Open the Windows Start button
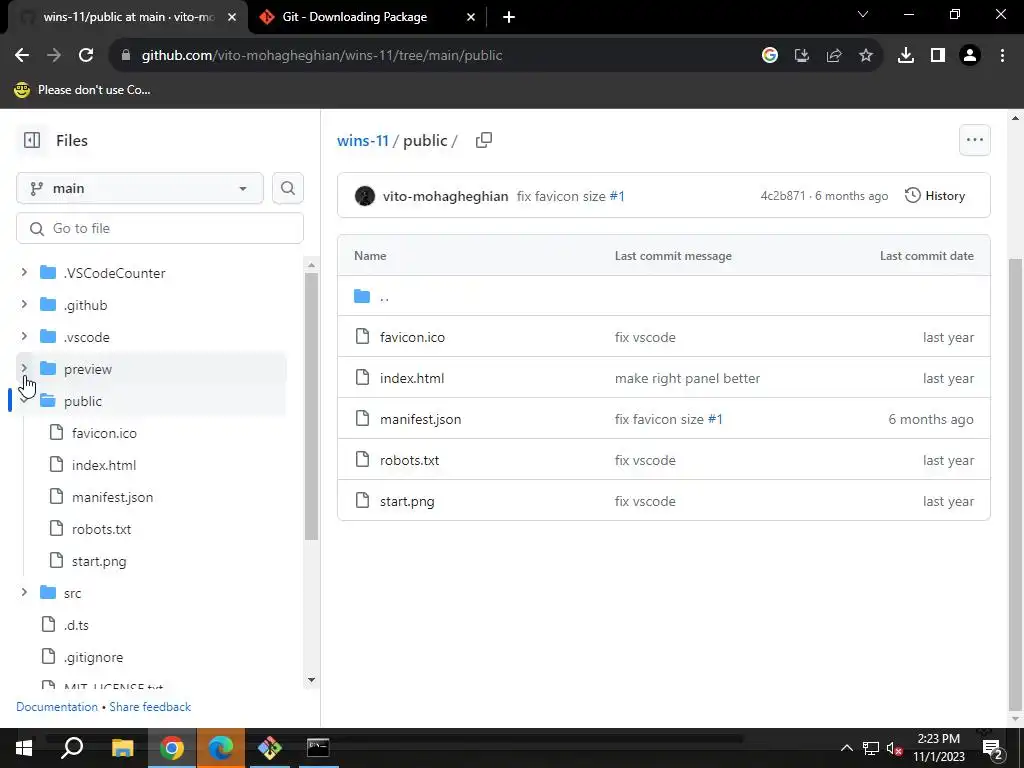 pos(24,748)
